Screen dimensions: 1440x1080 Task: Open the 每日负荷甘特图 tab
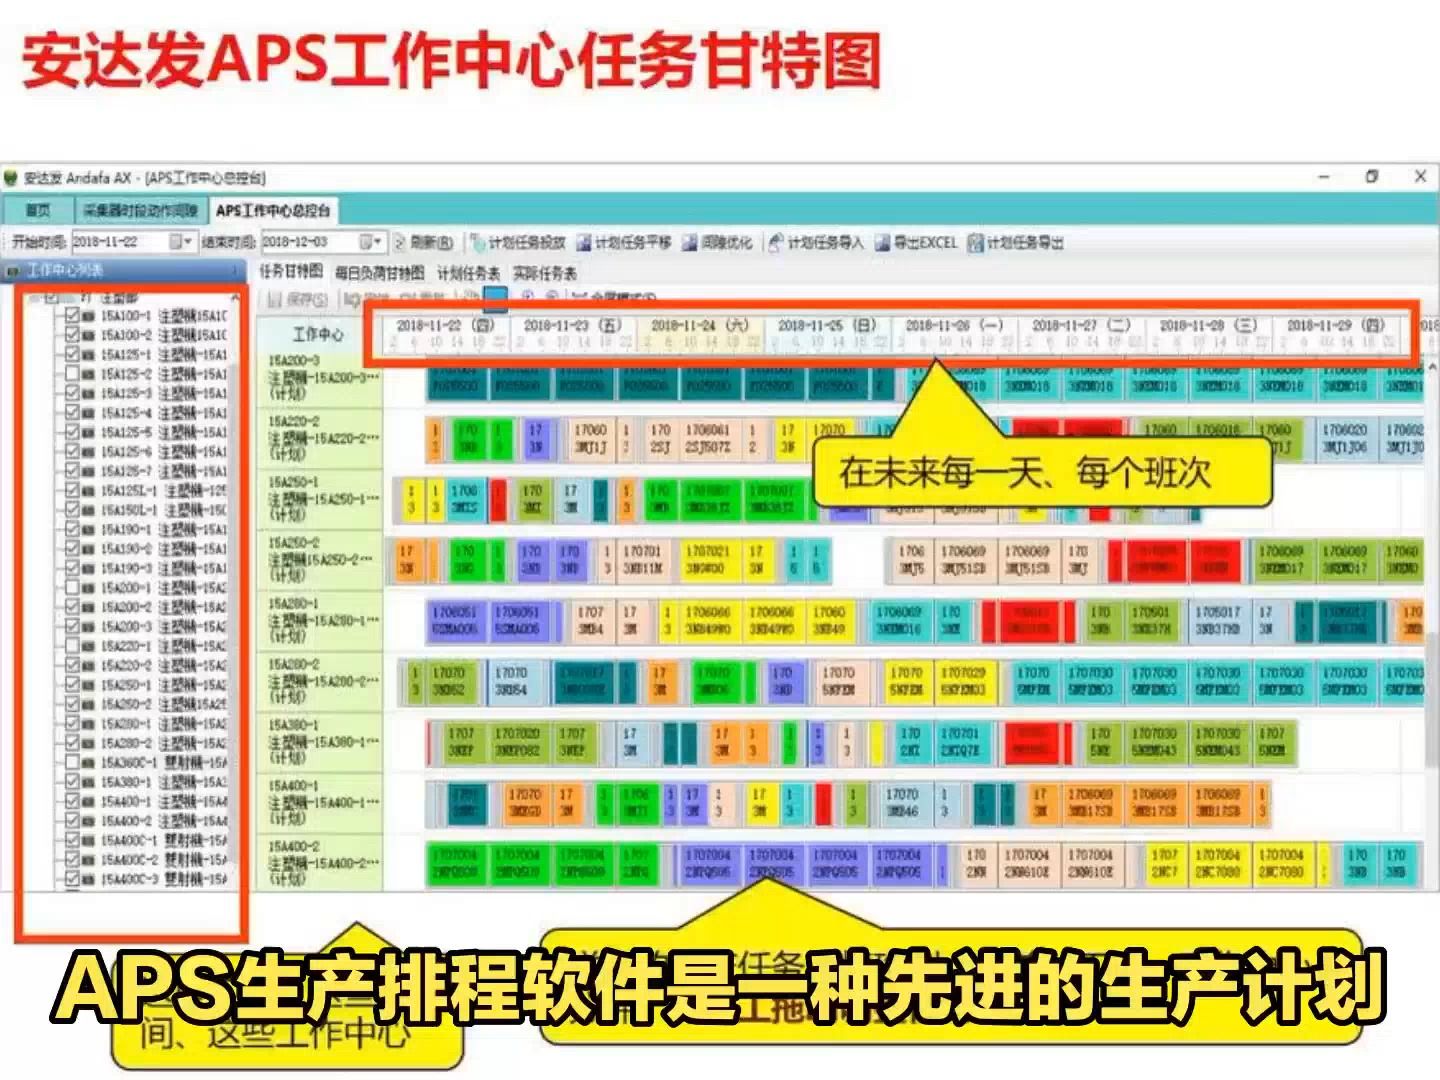380,272
